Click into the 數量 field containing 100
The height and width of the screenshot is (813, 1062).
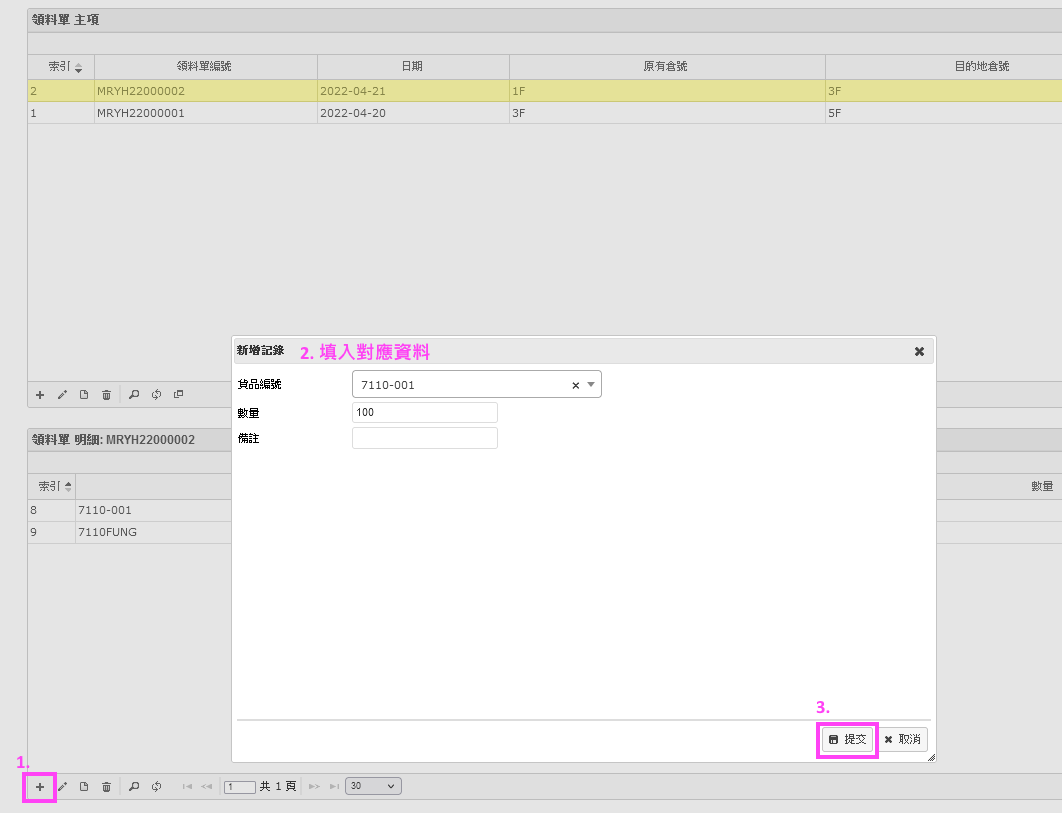coord(424,412)
